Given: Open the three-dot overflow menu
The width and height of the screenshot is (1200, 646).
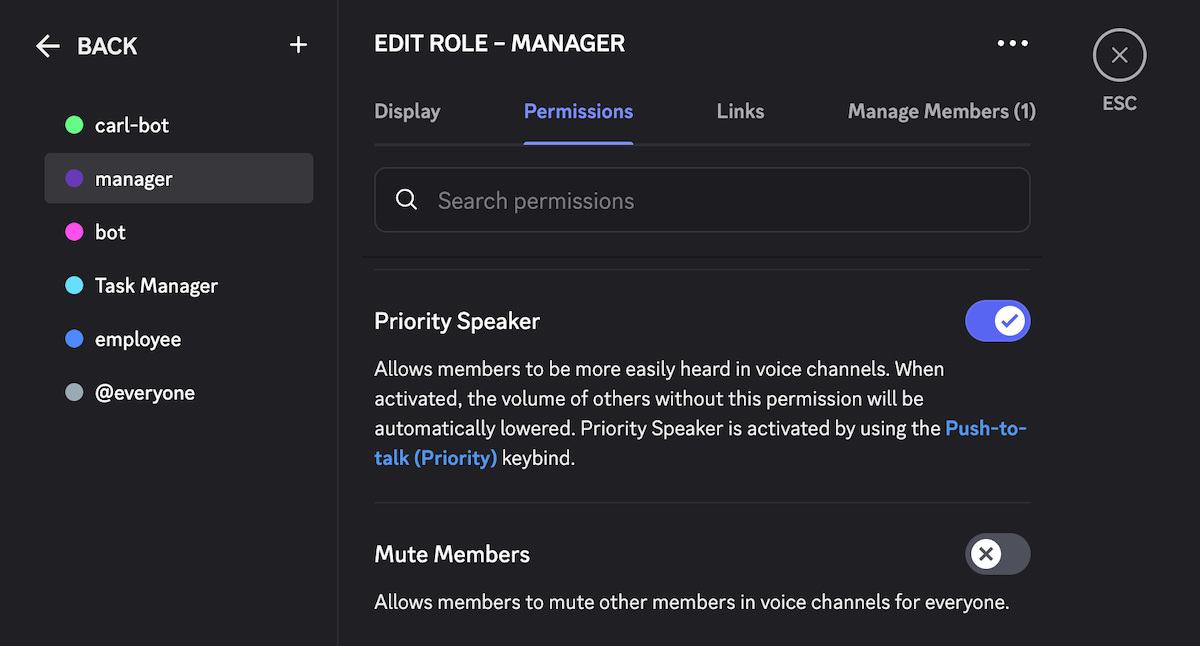Looking at the screenshot, I should coord(1012,43).
